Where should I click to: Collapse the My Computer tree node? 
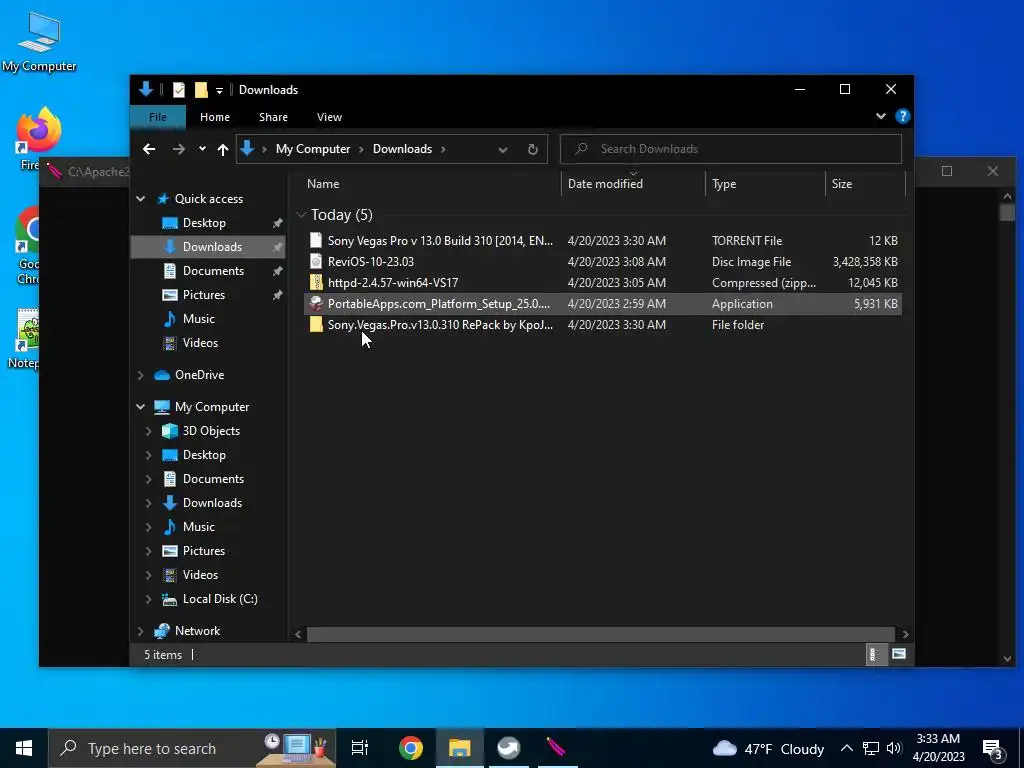click(140, 407)
